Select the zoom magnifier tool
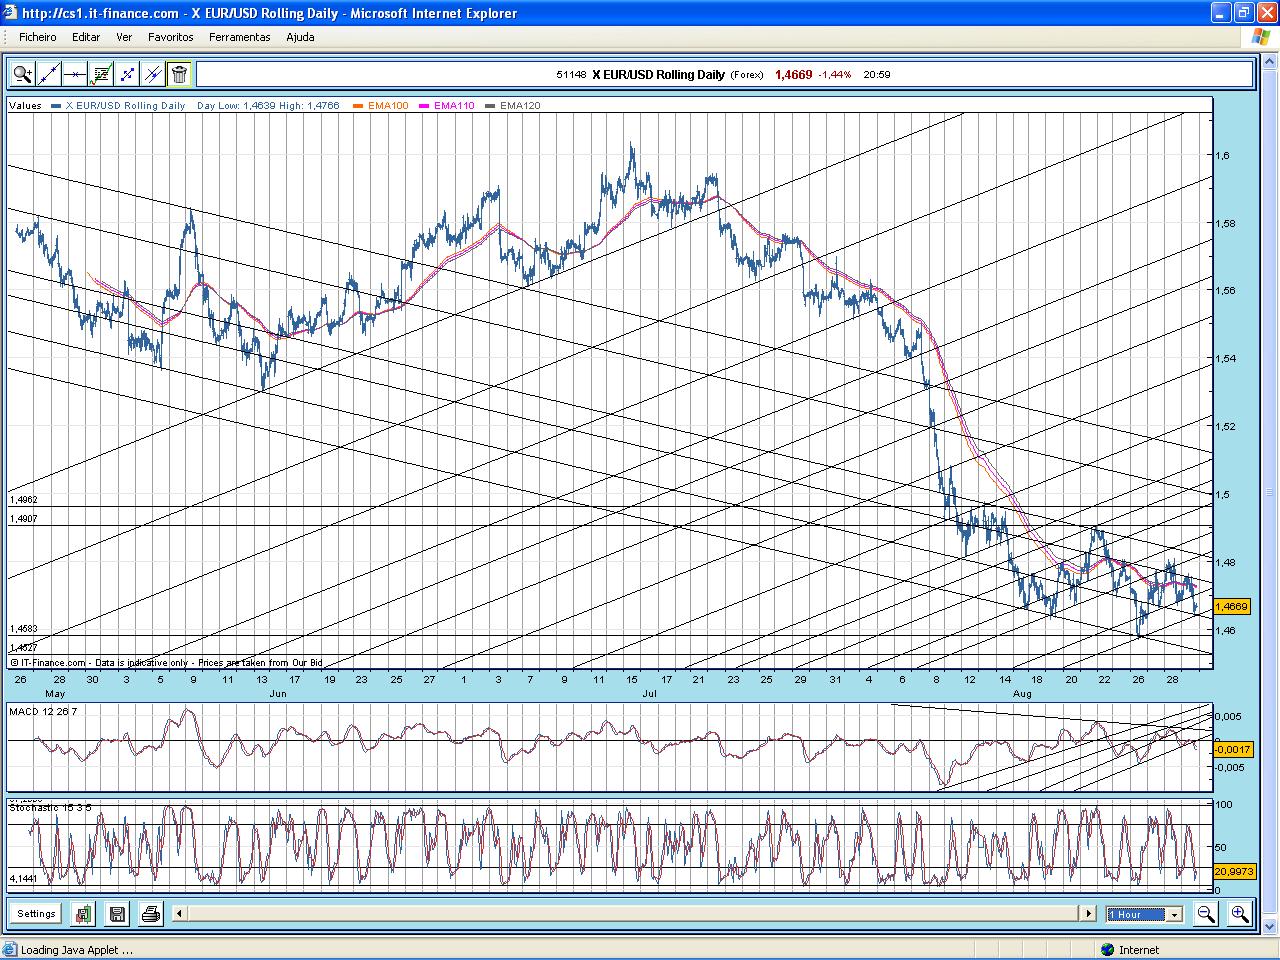1280x960 pixels. pos(22,74)
